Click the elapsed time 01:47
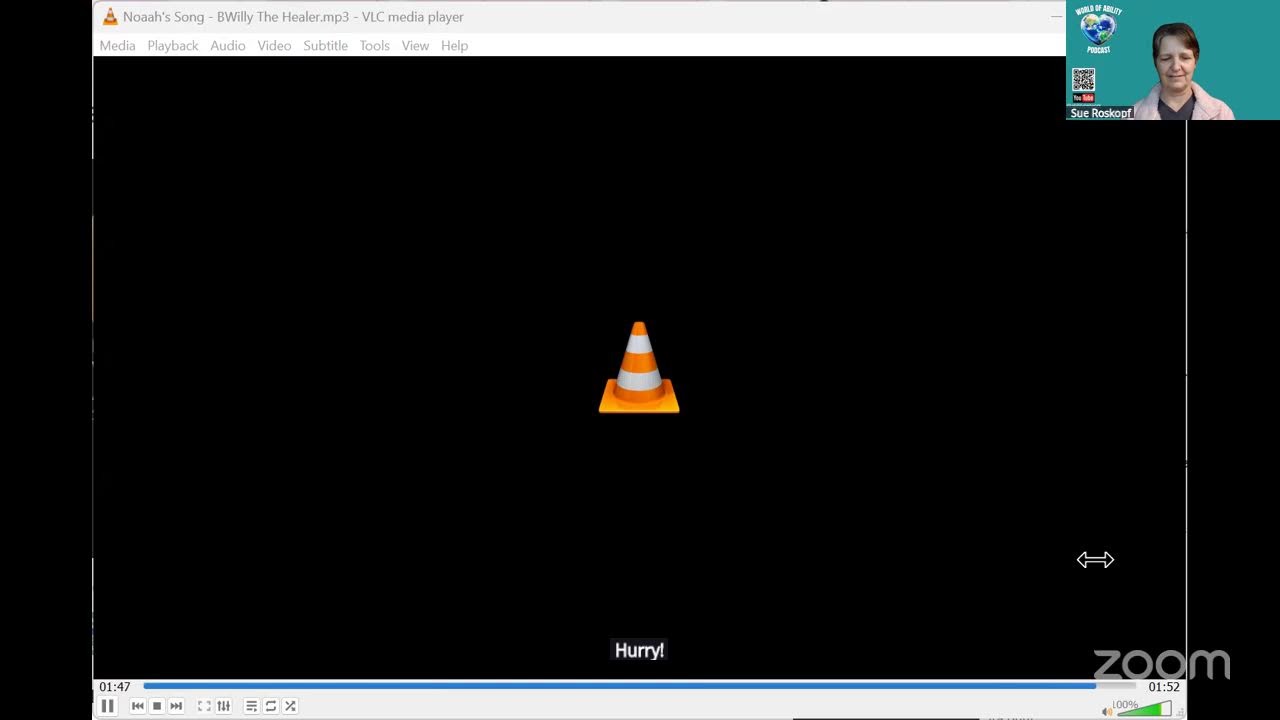 (114, 687)
